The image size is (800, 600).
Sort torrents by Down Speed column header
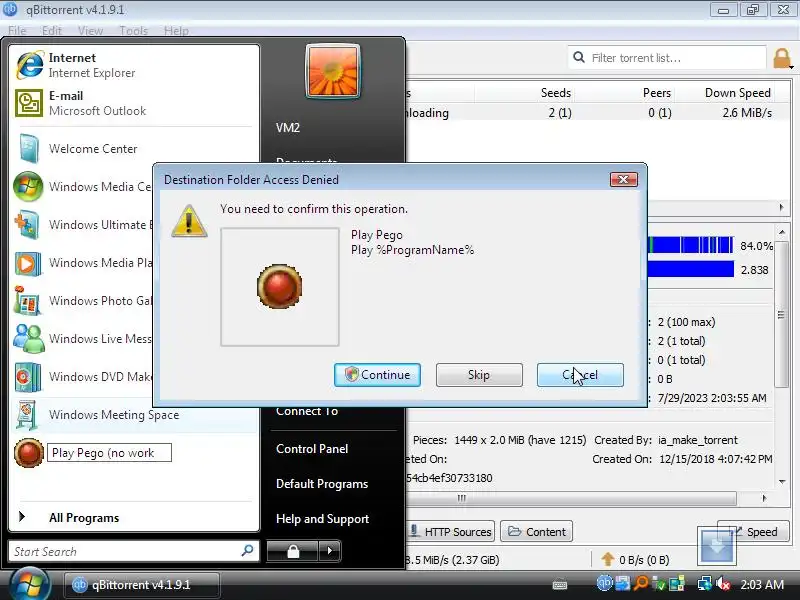(737, 93)
